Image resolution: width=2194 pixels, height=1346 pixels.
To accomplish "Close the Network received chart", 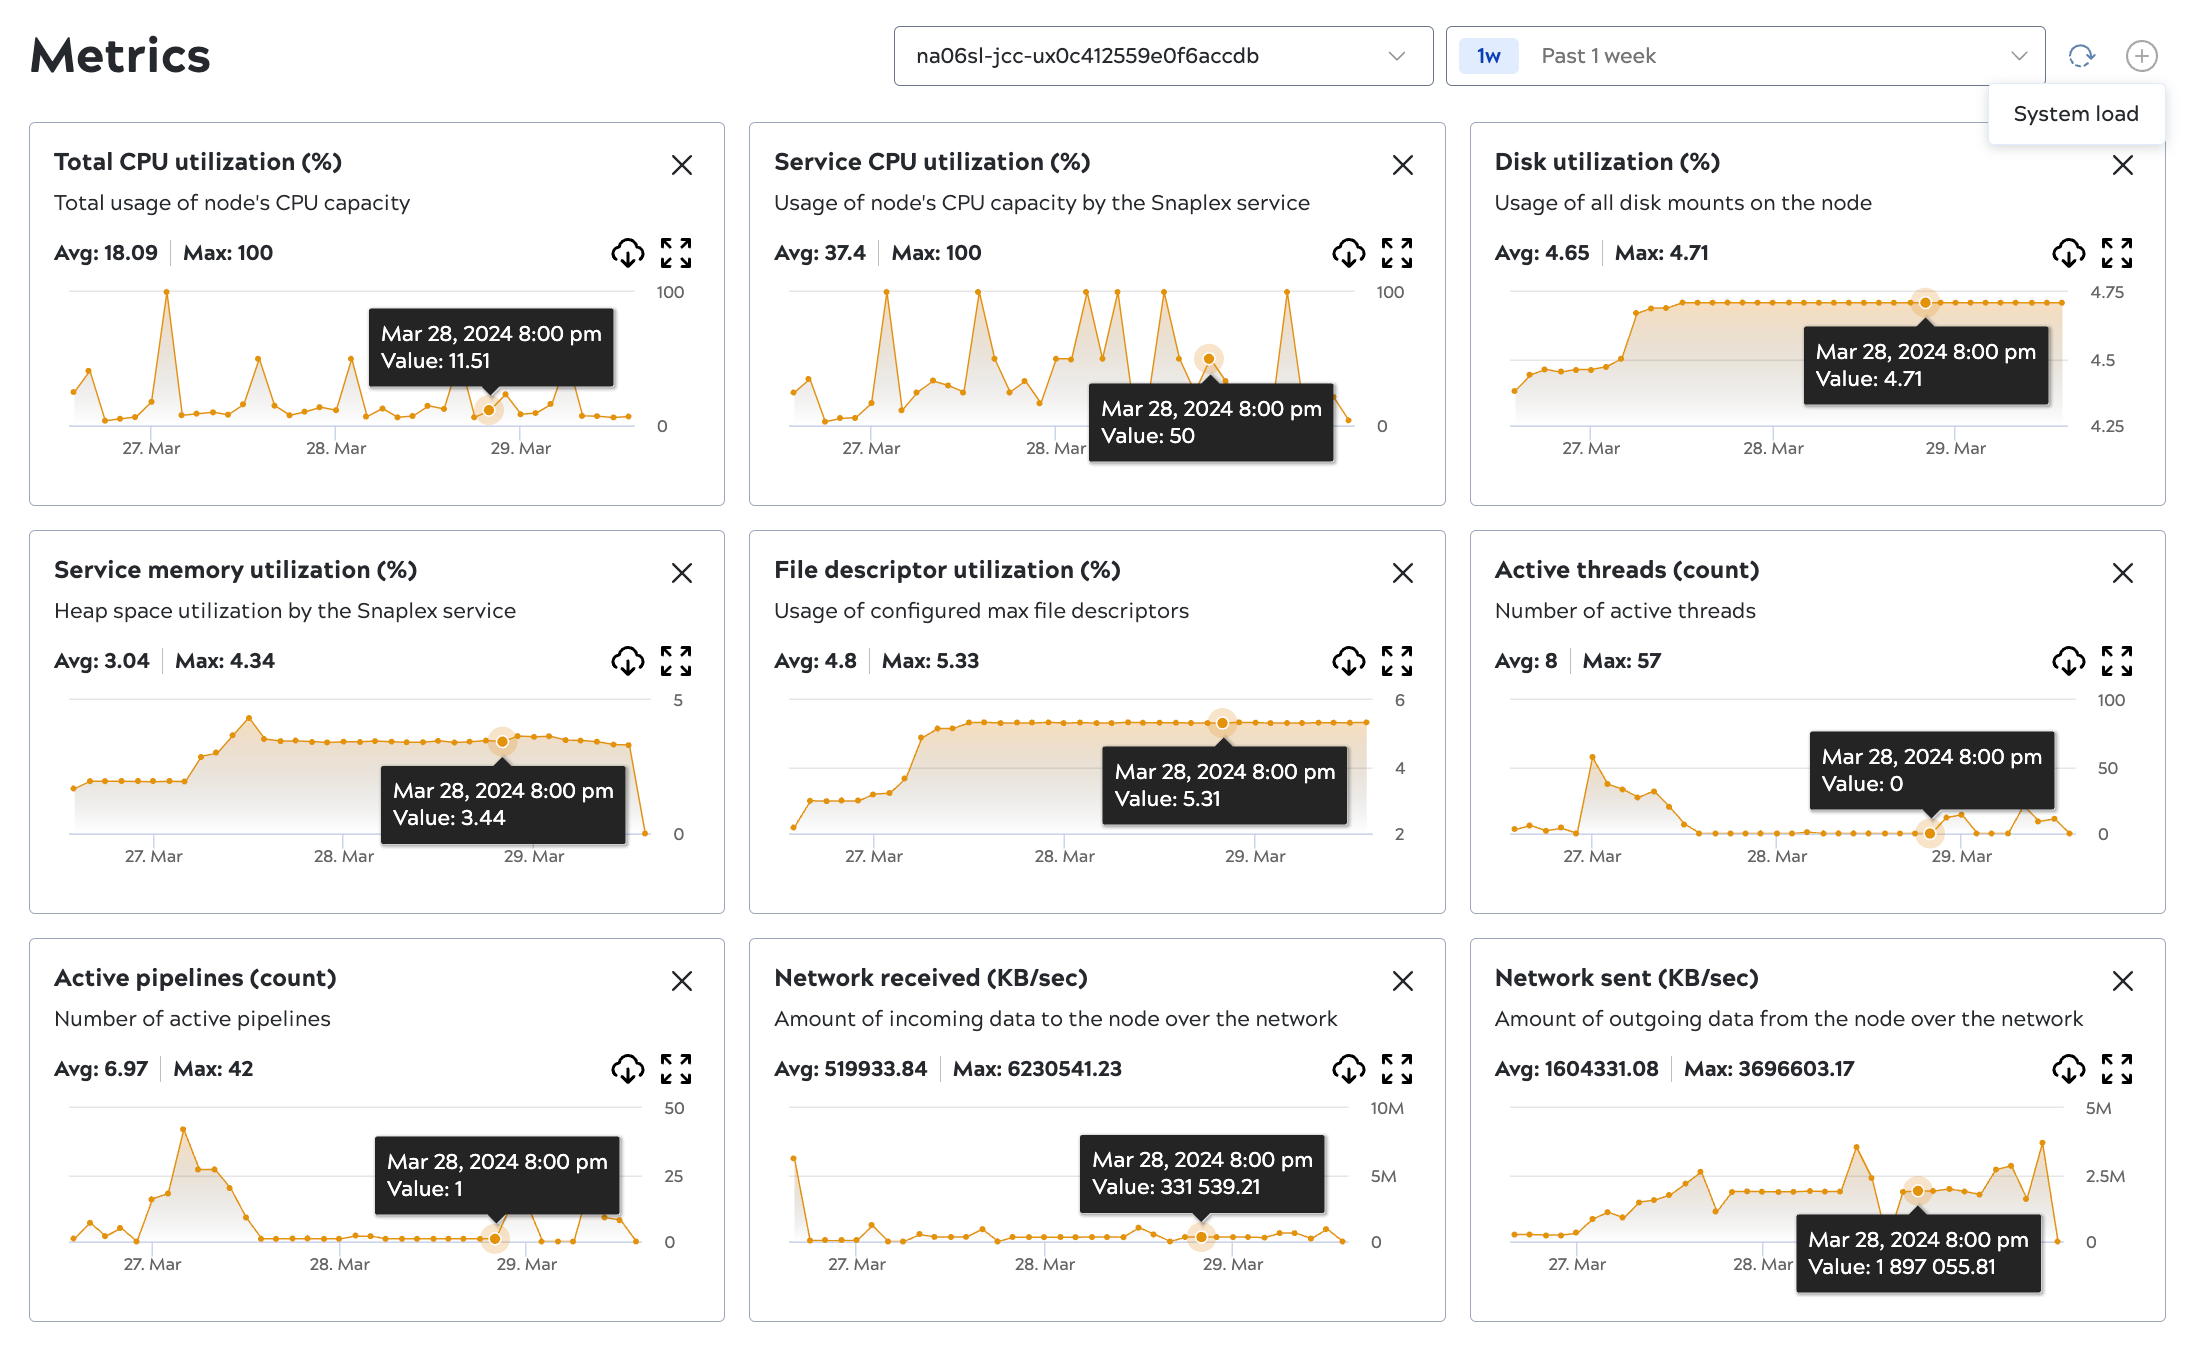I will 1402,981.
